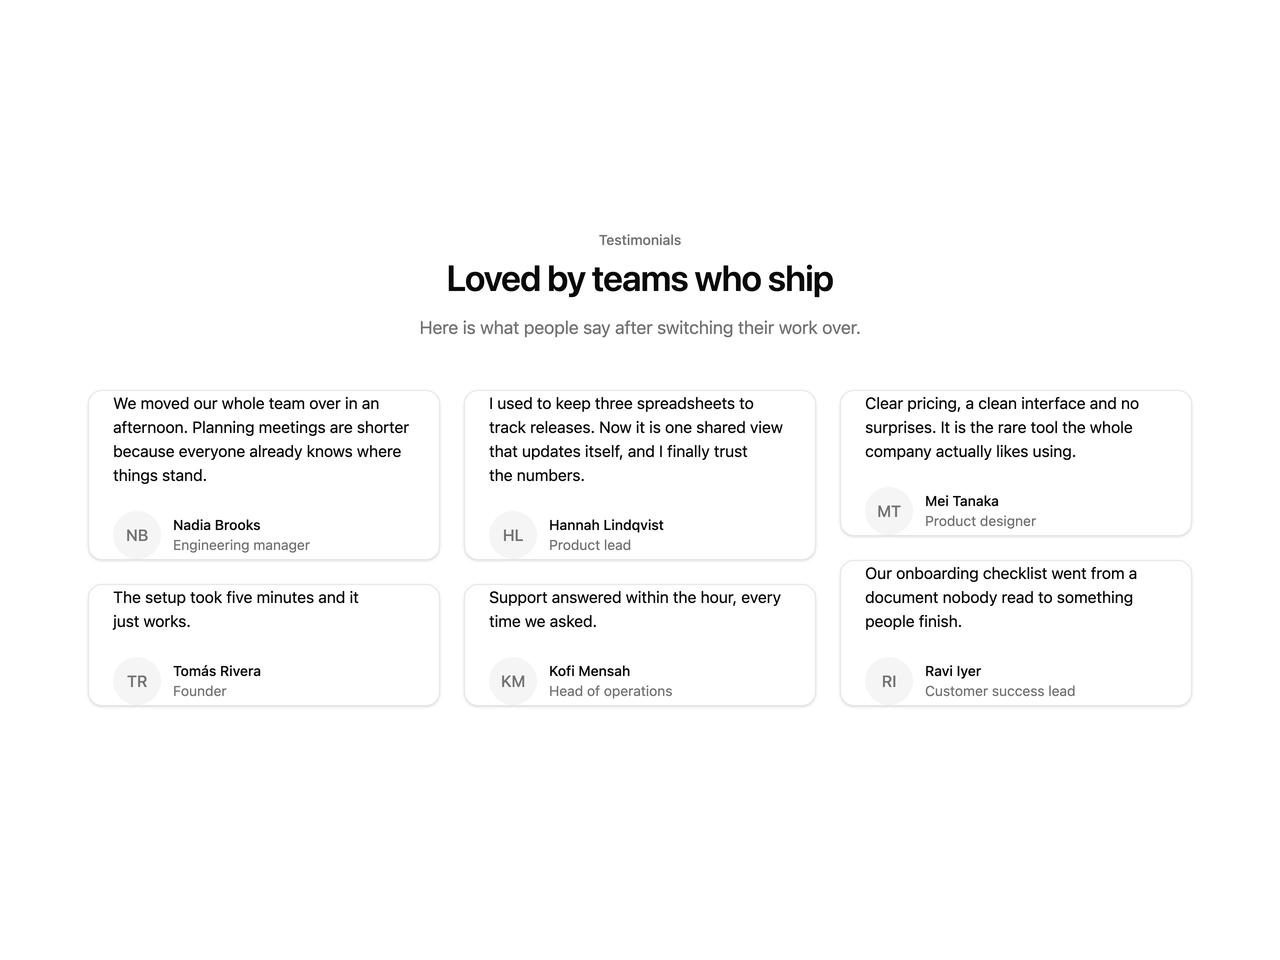Click the Customer success lead role text

click(x=1000, y=691)
